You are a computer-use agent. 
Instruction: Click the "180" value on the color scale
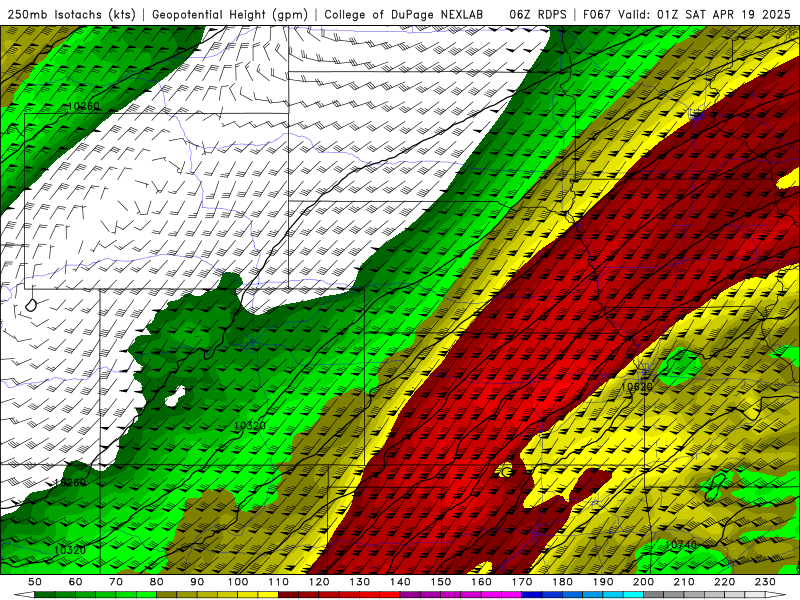562,582
